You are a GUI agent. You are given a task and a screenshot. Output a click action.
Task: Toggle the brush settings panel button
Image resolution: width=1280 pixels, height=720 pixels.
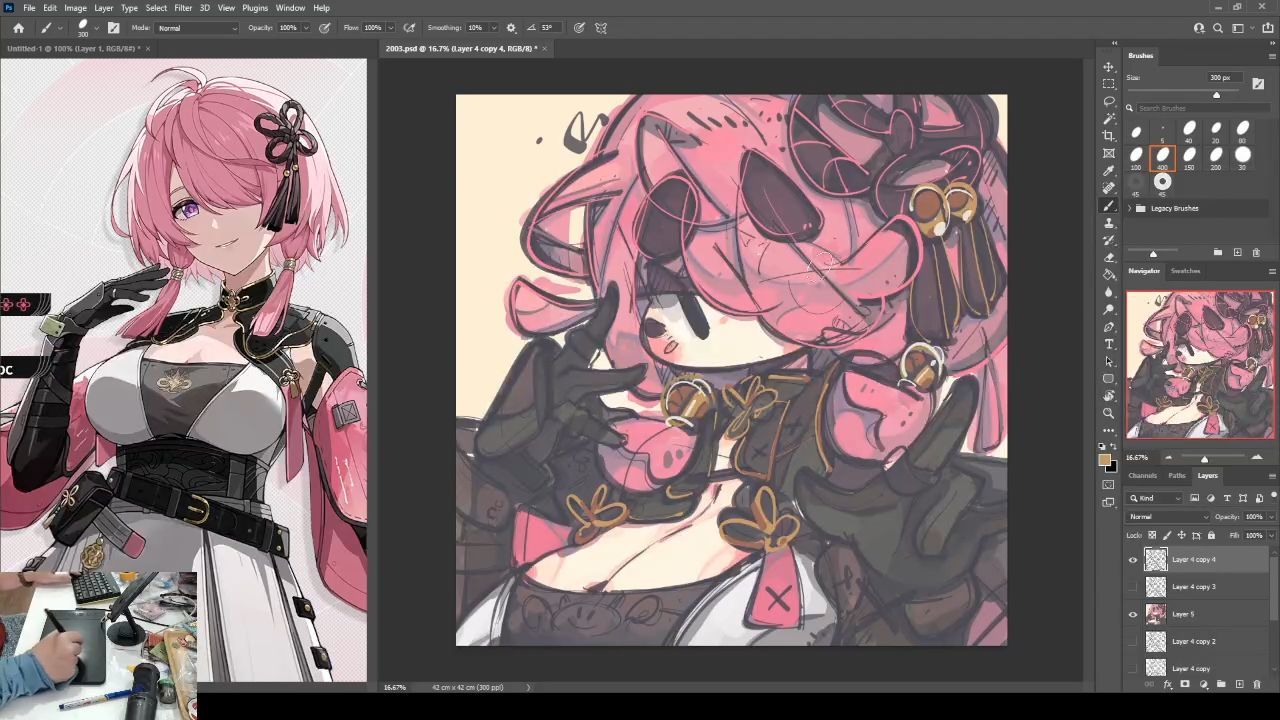tap(113, 28)
